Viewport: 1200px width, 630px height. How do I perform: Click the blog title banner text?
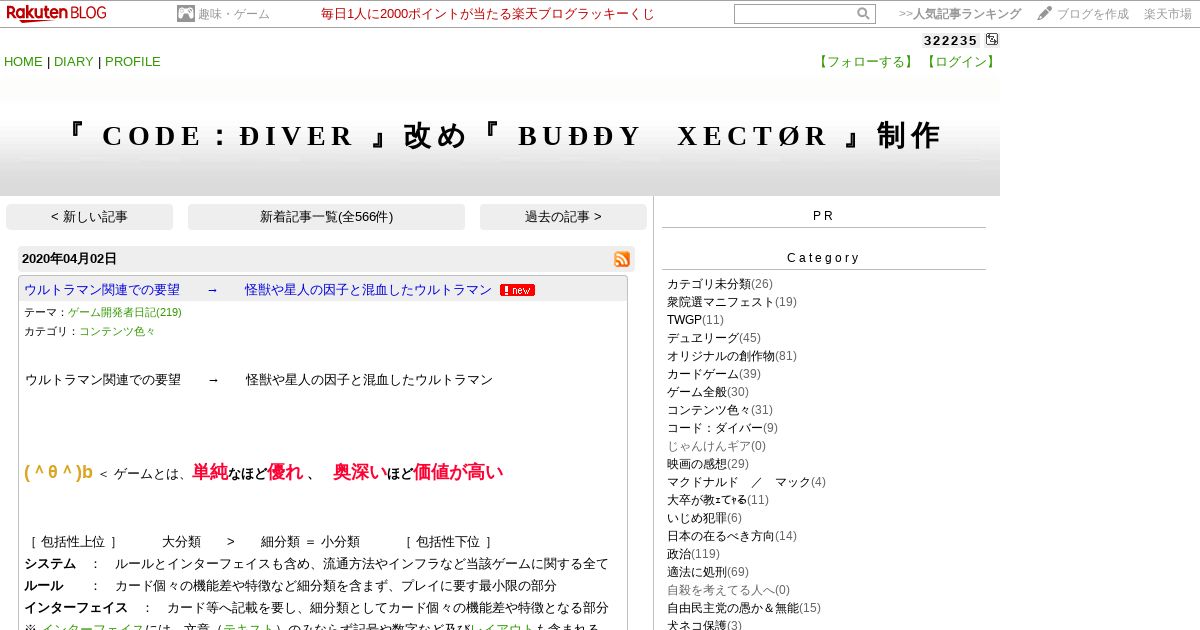tap(502, 136)
